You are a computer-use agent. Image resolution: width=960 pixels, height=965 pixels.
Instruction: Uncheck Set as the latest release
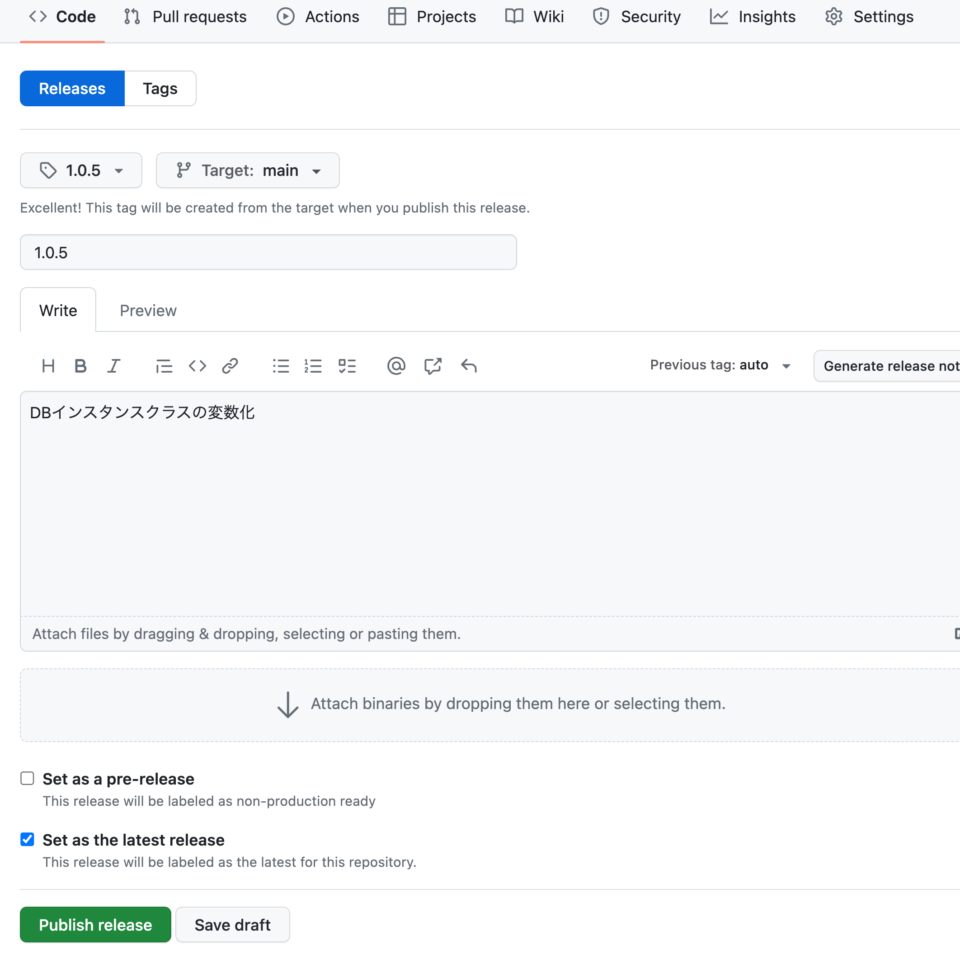[x=27, y=839]
